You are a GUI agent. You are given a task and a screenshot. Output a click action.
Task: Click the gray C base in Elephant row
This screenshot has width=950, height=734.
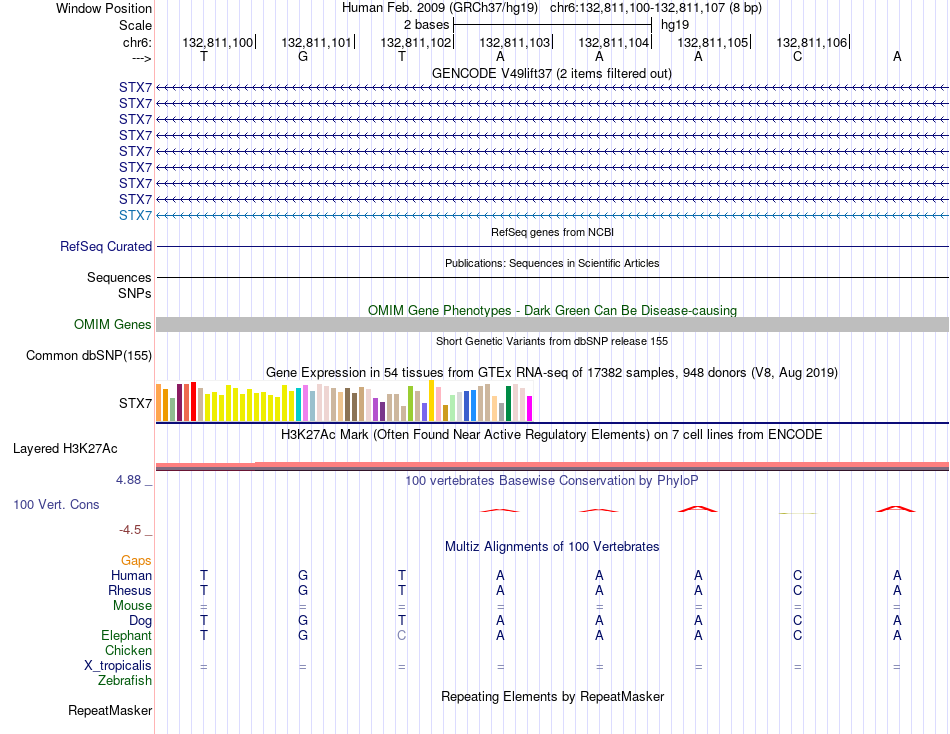tap(402, 635)
